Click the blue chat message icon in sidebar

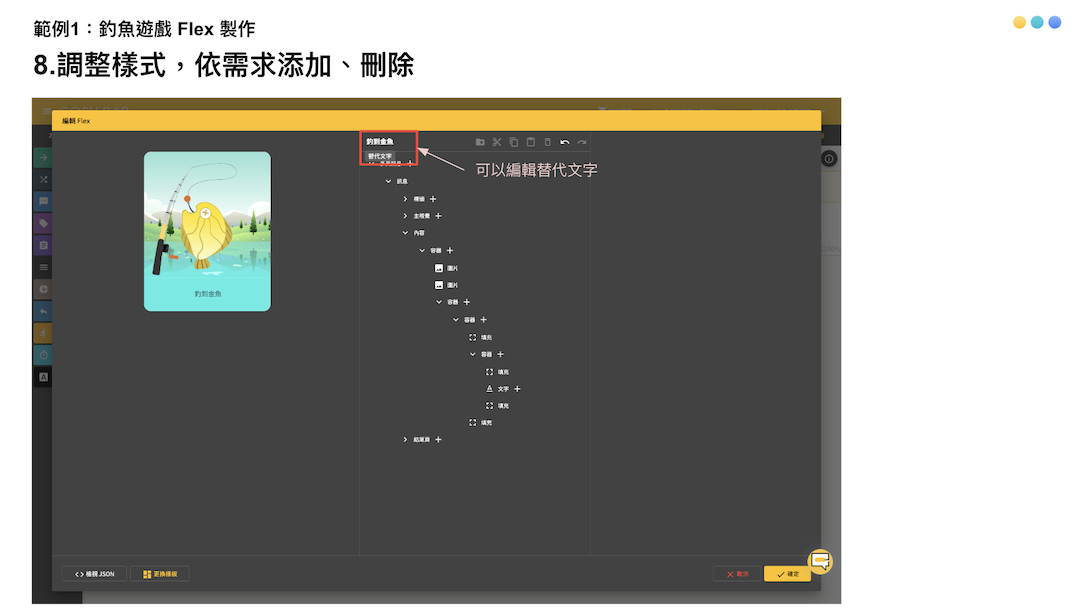click(x=43, y=202)
